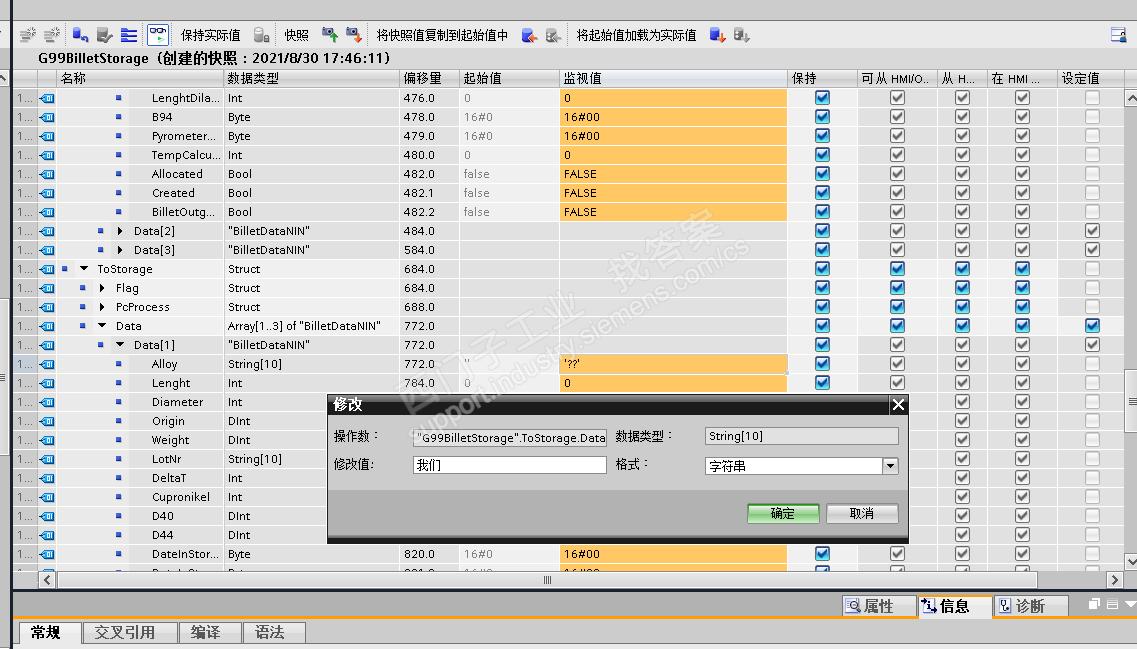Click the blue load-start-values-as-actual icon
The image size is (1137, 649).
(718, 35)
